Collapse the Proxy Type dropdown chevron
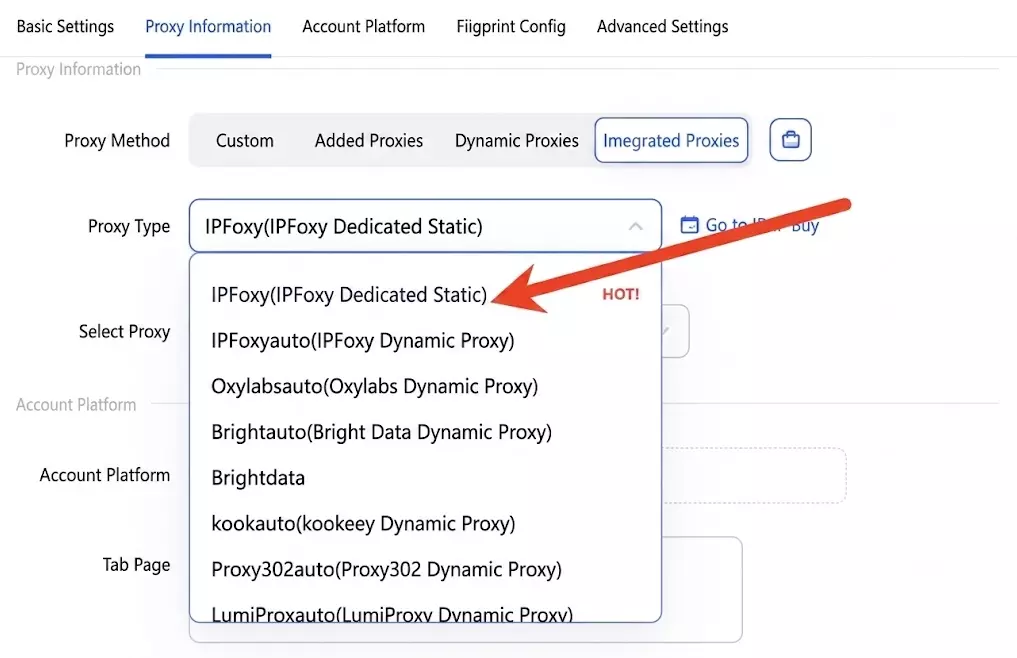Image resolution: width=1017 pixels, height=658 pixels. 636,226
